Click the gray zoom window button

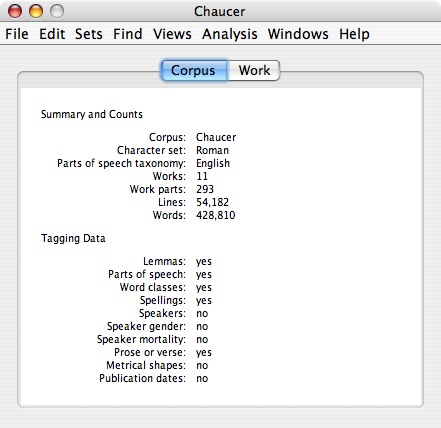tap(57, 11)
